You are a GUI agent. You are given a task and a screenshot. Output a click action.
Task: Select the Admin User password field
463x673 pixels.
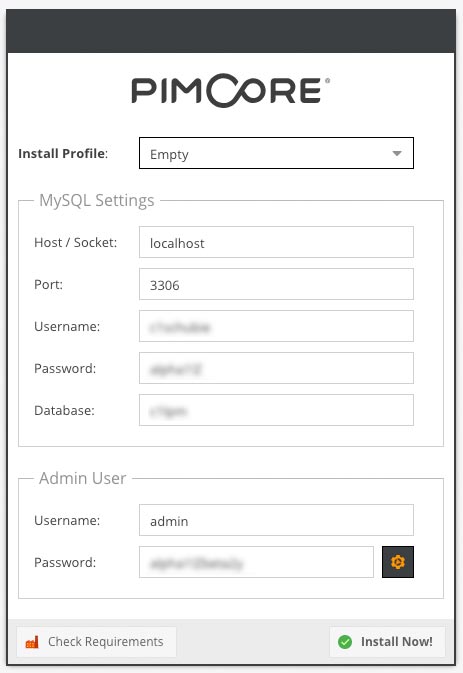pos(256,562)
